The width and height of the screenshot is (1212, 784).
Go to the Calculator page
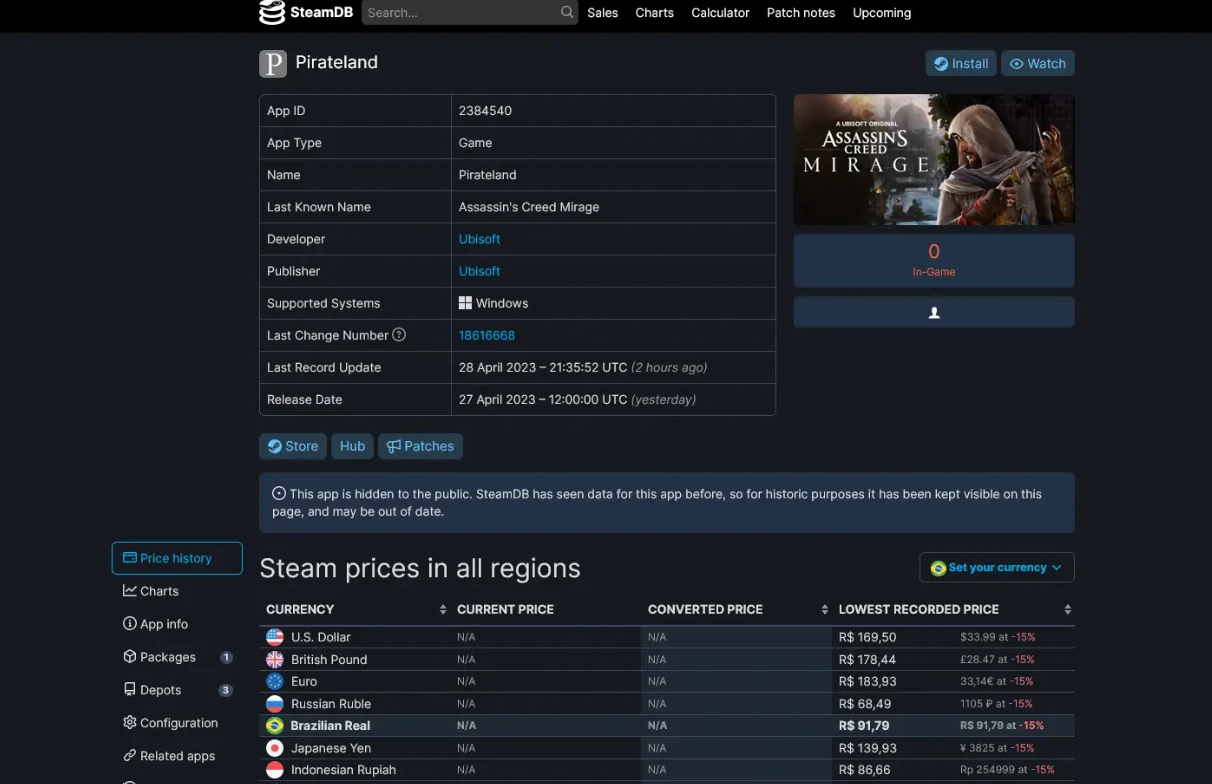point(720,13)
